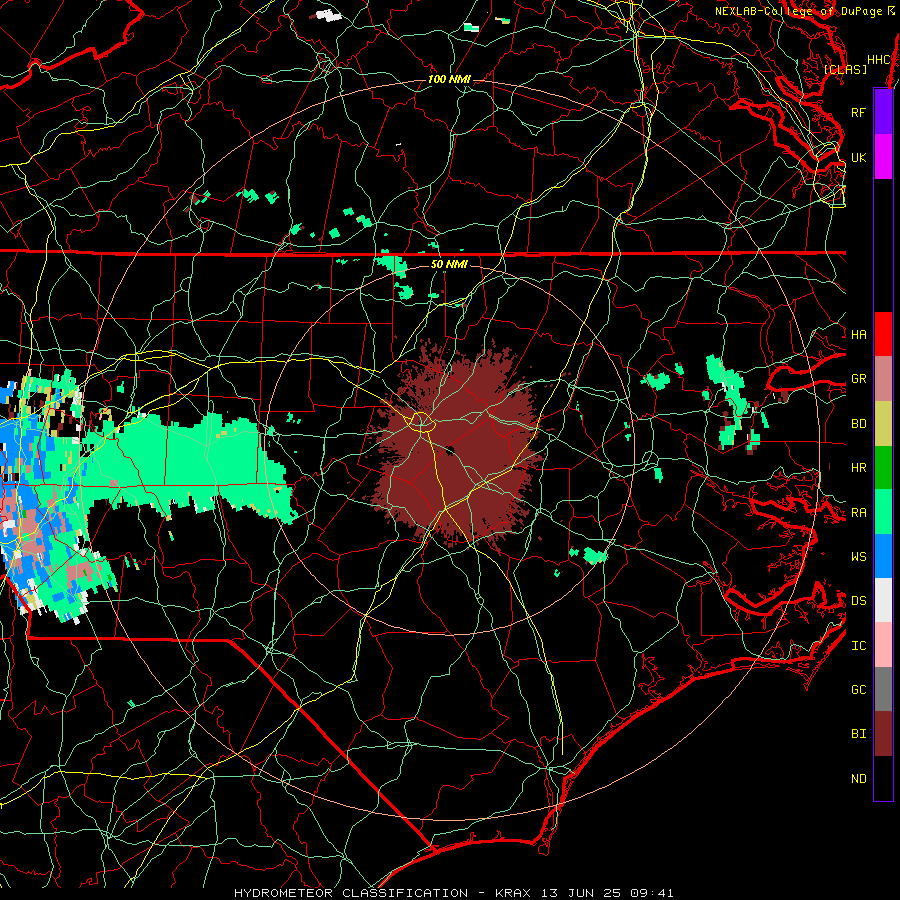Viewport: 900px width, 900px height.
Task: Click the 'ND' legend label
Action: pyautogui.click(x=858, y=779)
